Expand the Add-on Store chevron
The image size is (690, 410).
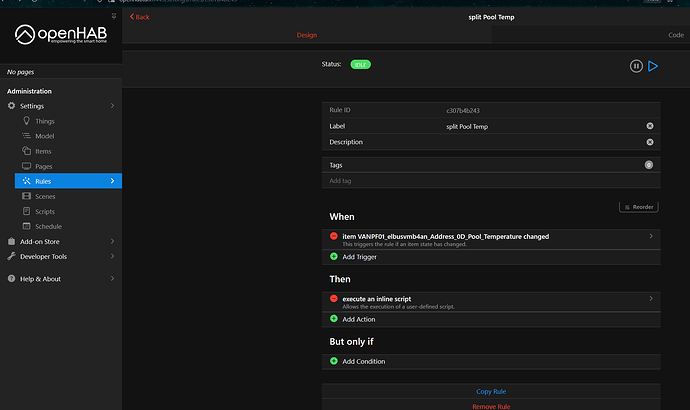(x=112, y=241)
